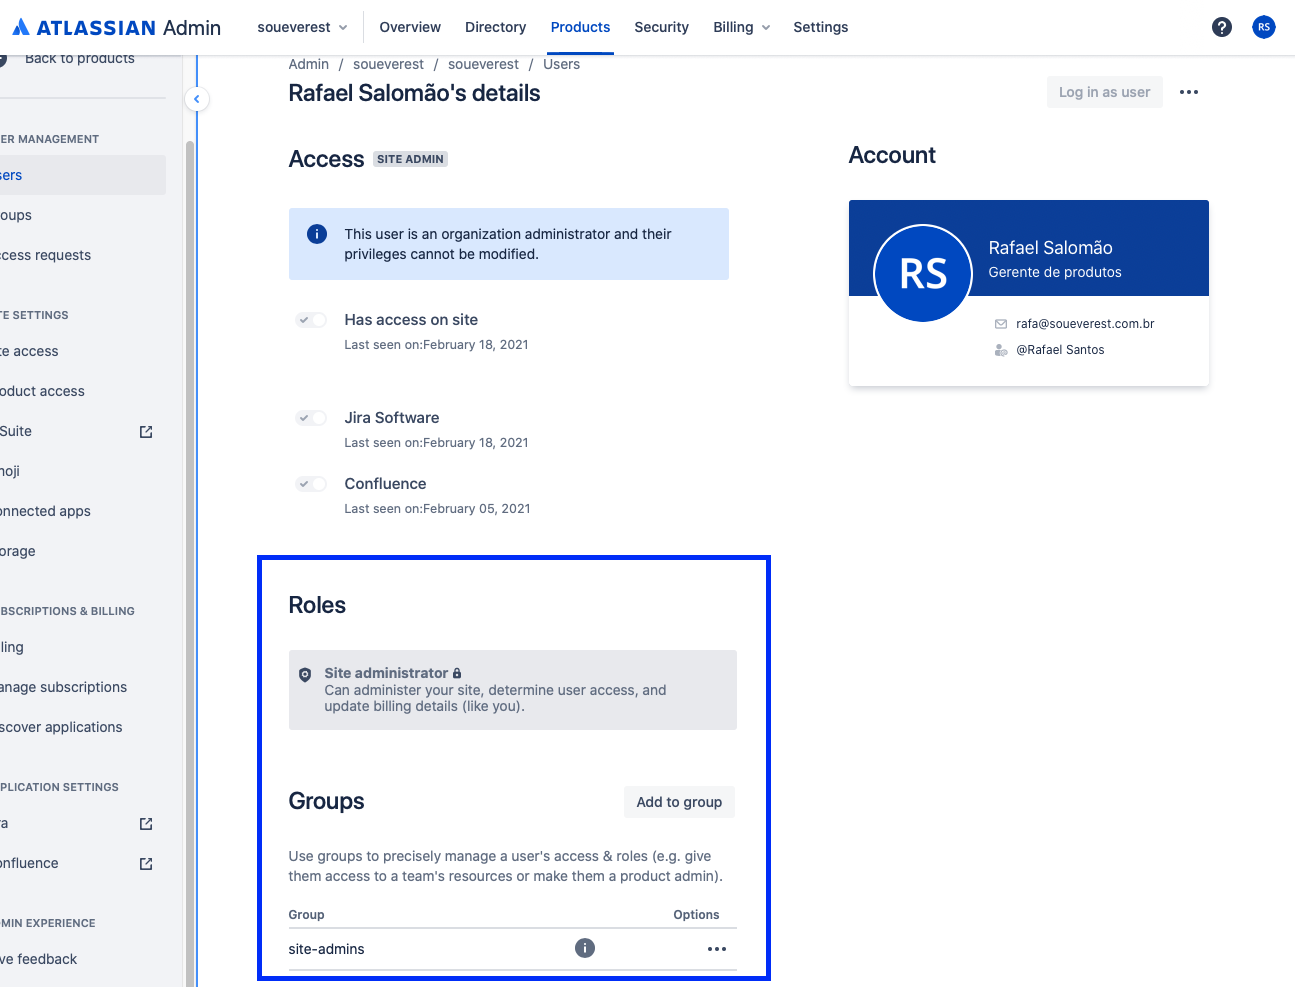Toggle the Confluence access switch
1295x987 pixels.
[x=311, y=484]
